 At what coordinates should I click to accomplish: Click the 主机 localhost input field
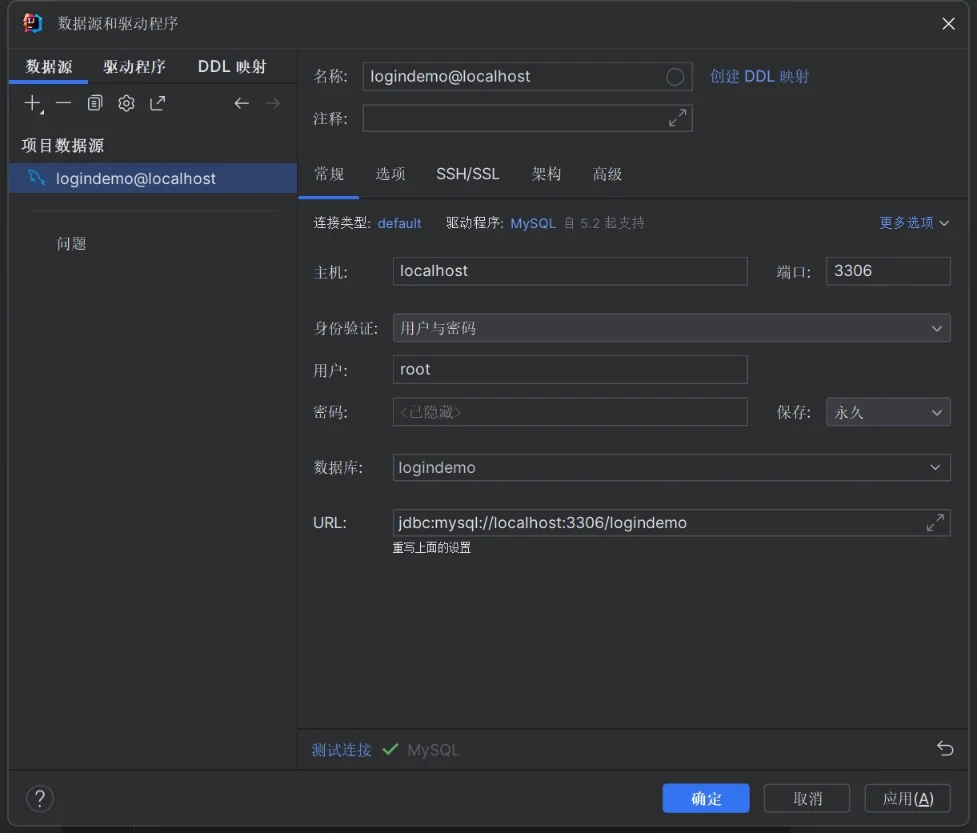point(569,271)
